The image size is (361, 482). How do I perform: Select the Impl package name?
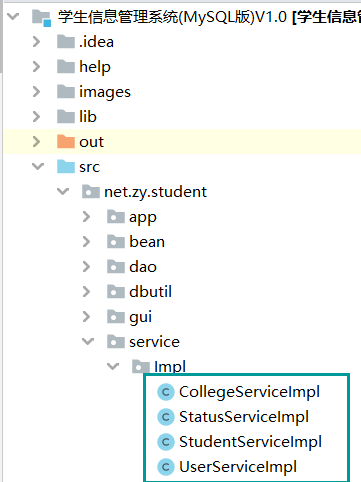(x=170, y=367)
